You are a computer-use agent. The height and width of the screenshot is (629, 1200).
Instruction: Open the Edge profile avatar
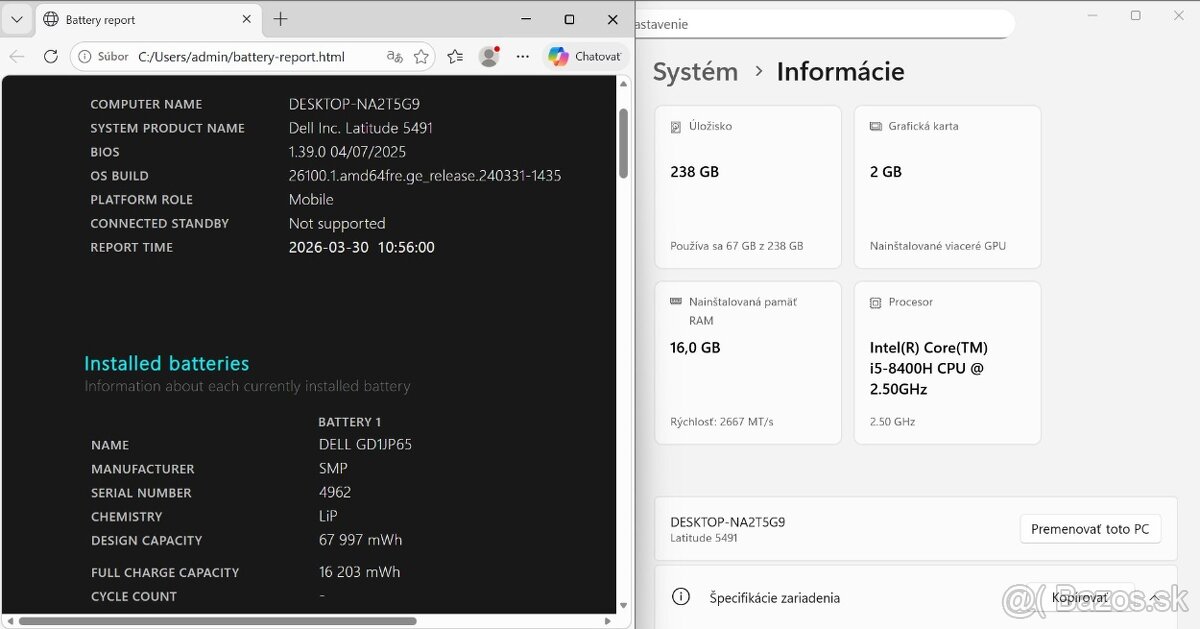489,57
